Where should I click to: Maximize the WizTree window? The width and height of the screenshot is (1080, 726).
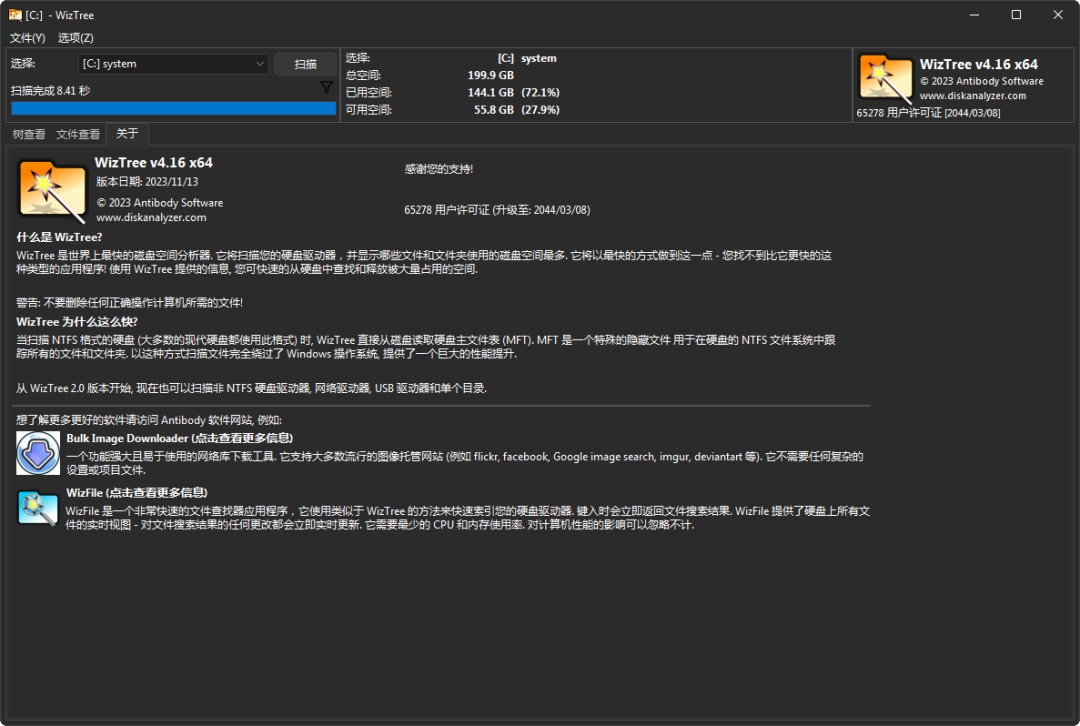(x=1016, y=14)
